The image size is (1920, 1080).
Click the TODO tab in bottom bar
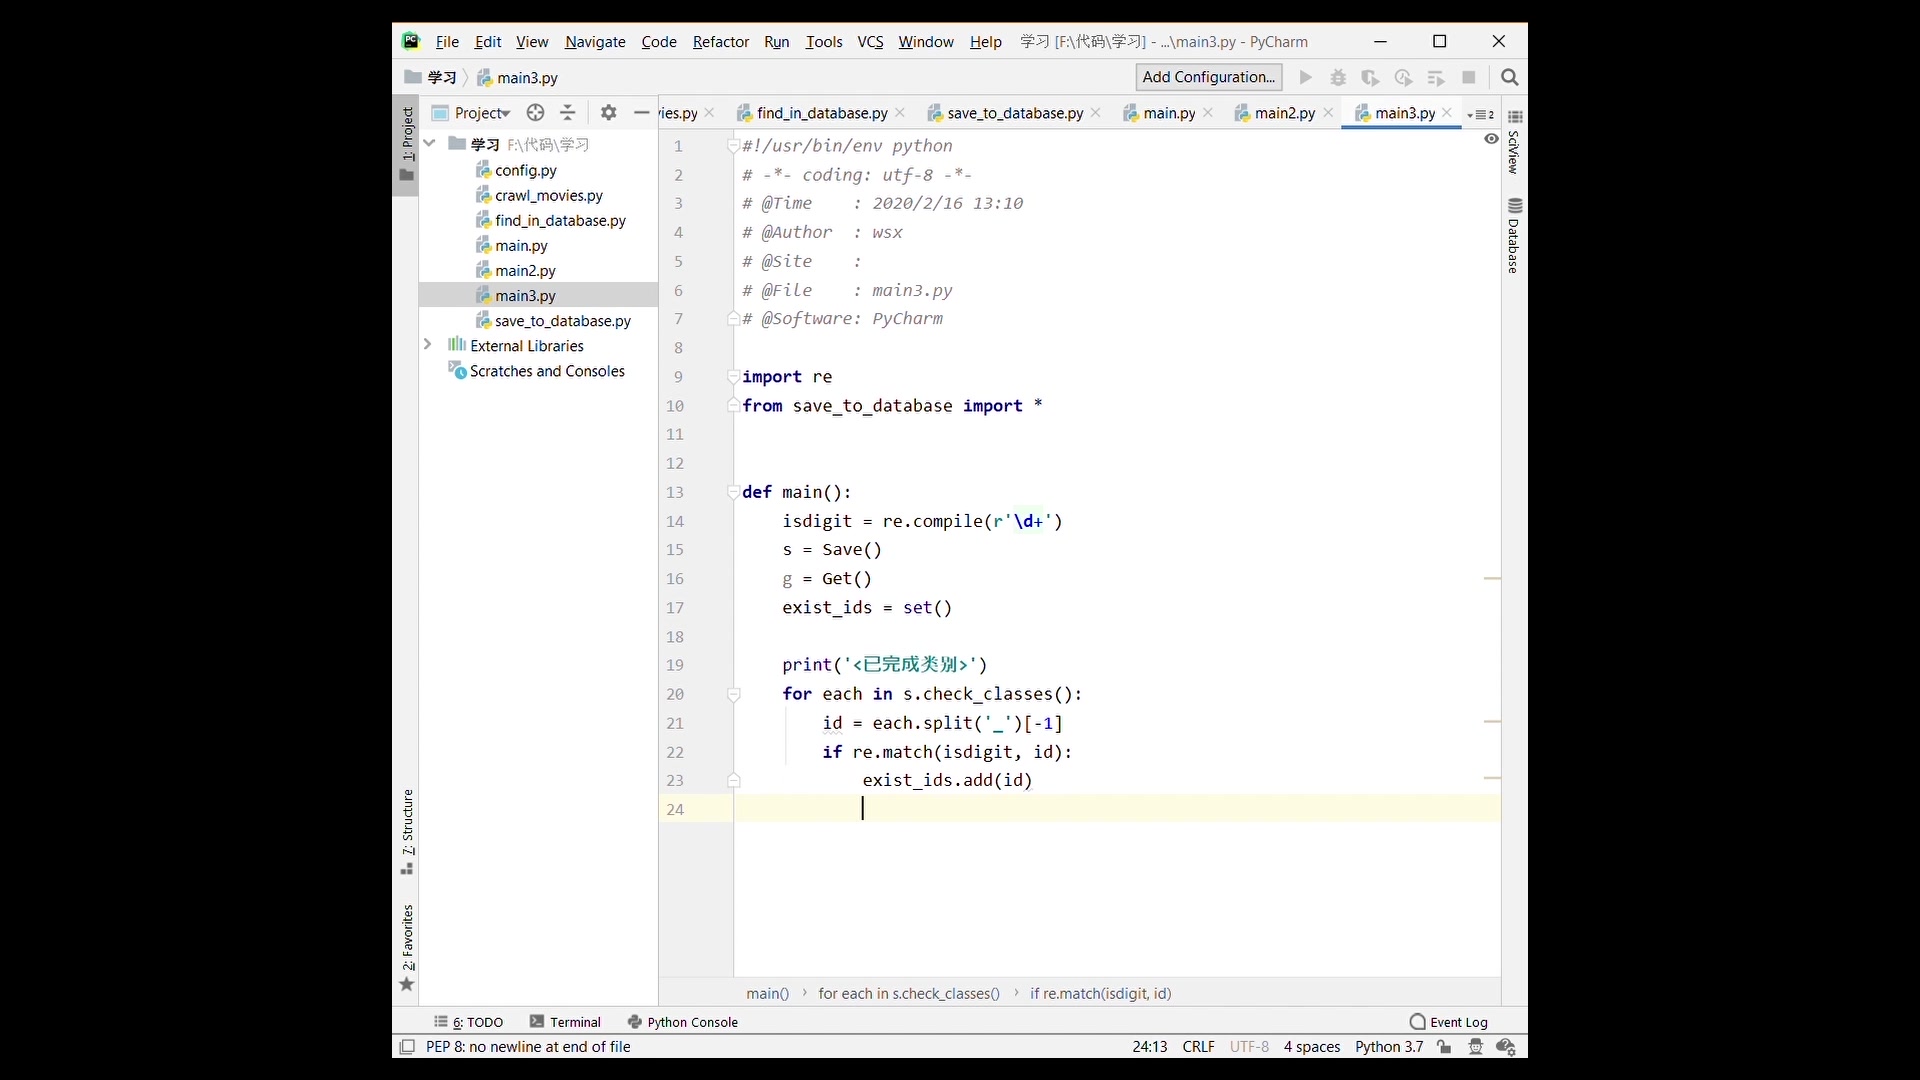point(477,1022)
